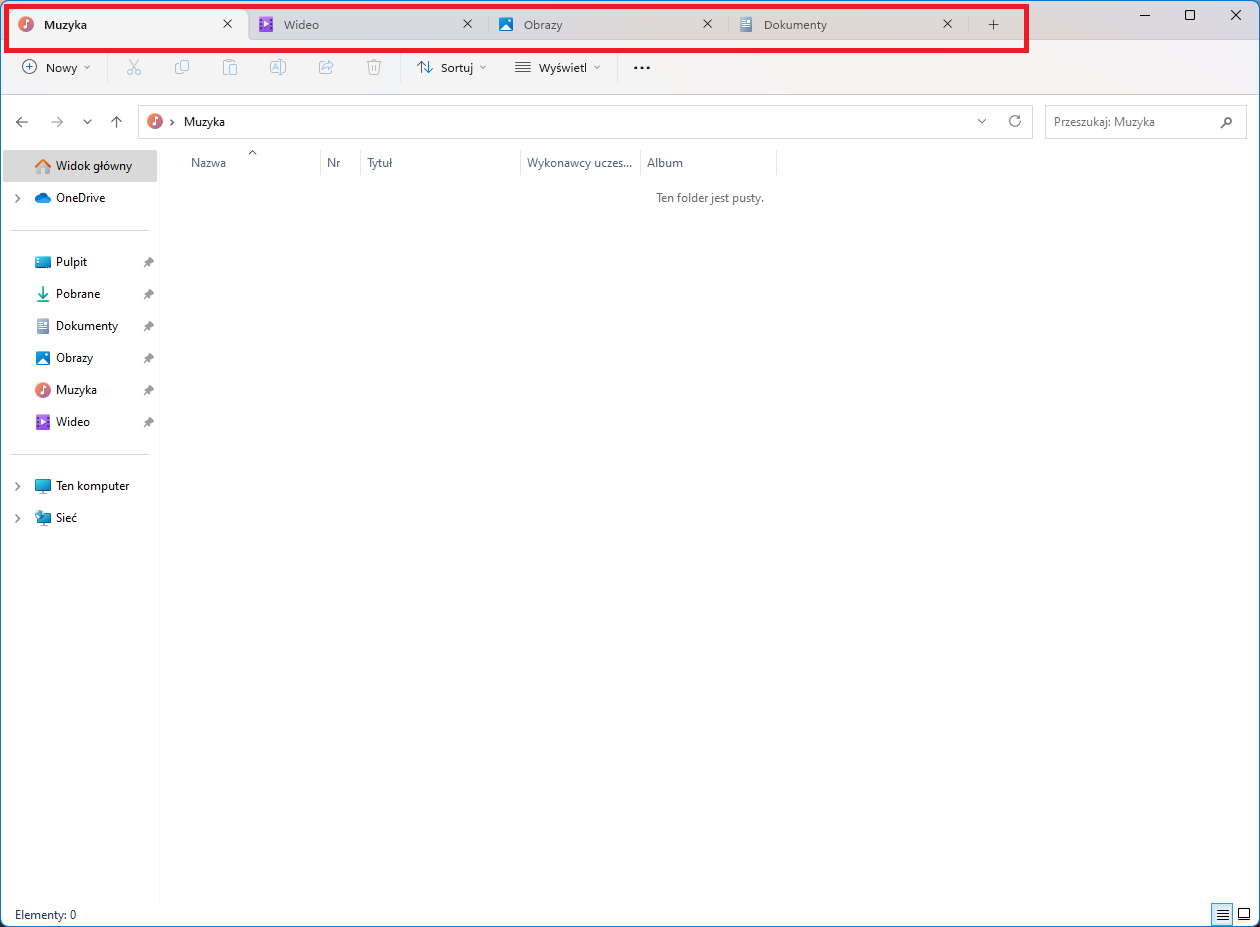Click the Nowy button

click(x=56, y=67)
